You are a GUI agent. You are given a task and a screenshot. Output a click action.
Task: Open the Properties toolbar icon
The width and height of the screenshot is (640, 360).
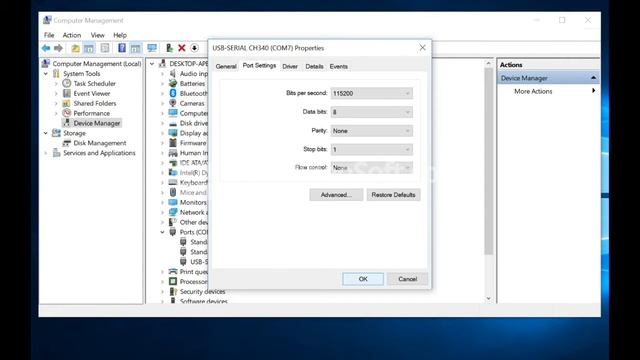105,48
